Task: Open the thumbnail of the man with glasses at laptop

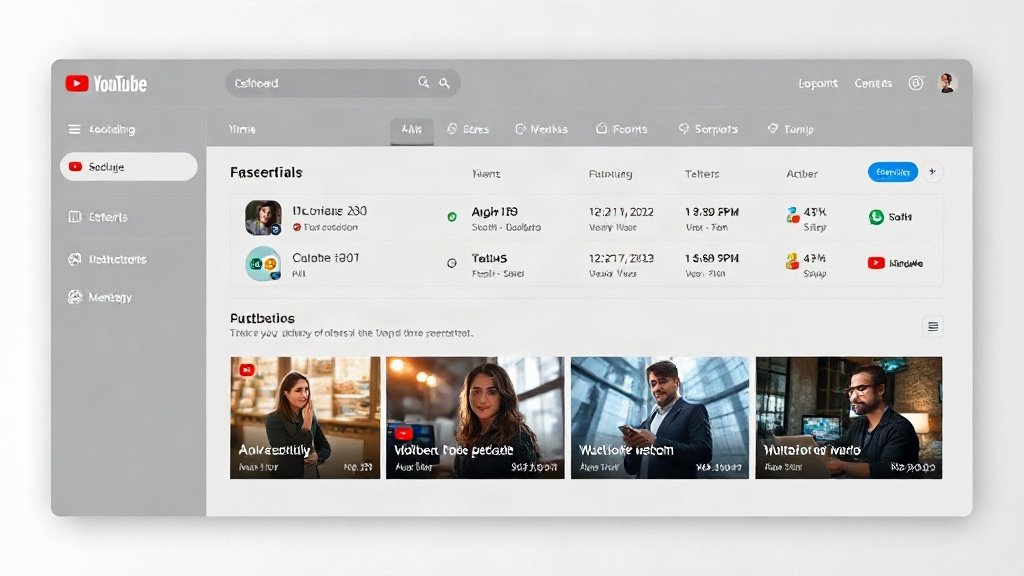Action: point(848,417)
